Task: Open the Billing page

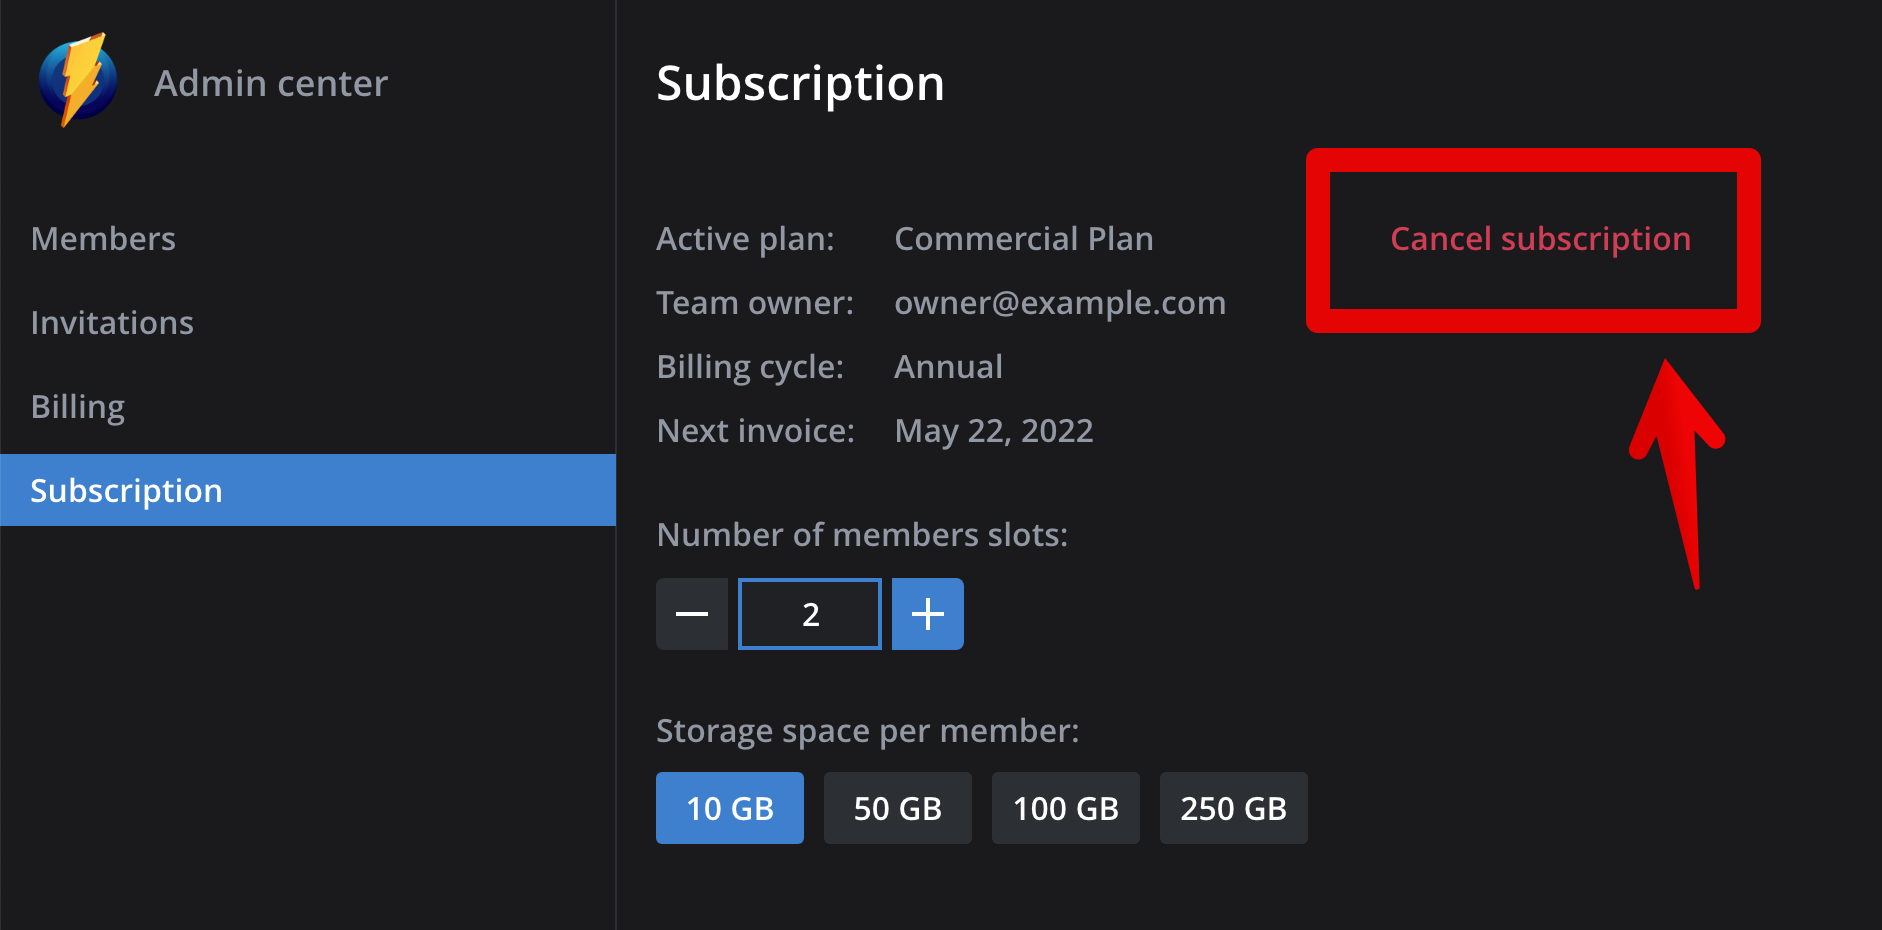Action: [78, 407]
